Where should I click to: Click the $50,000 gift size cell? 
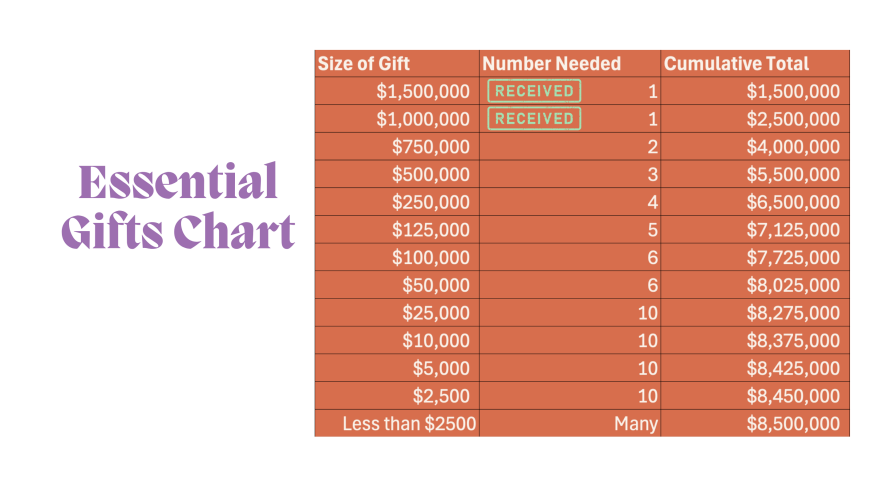click(435, 285)
